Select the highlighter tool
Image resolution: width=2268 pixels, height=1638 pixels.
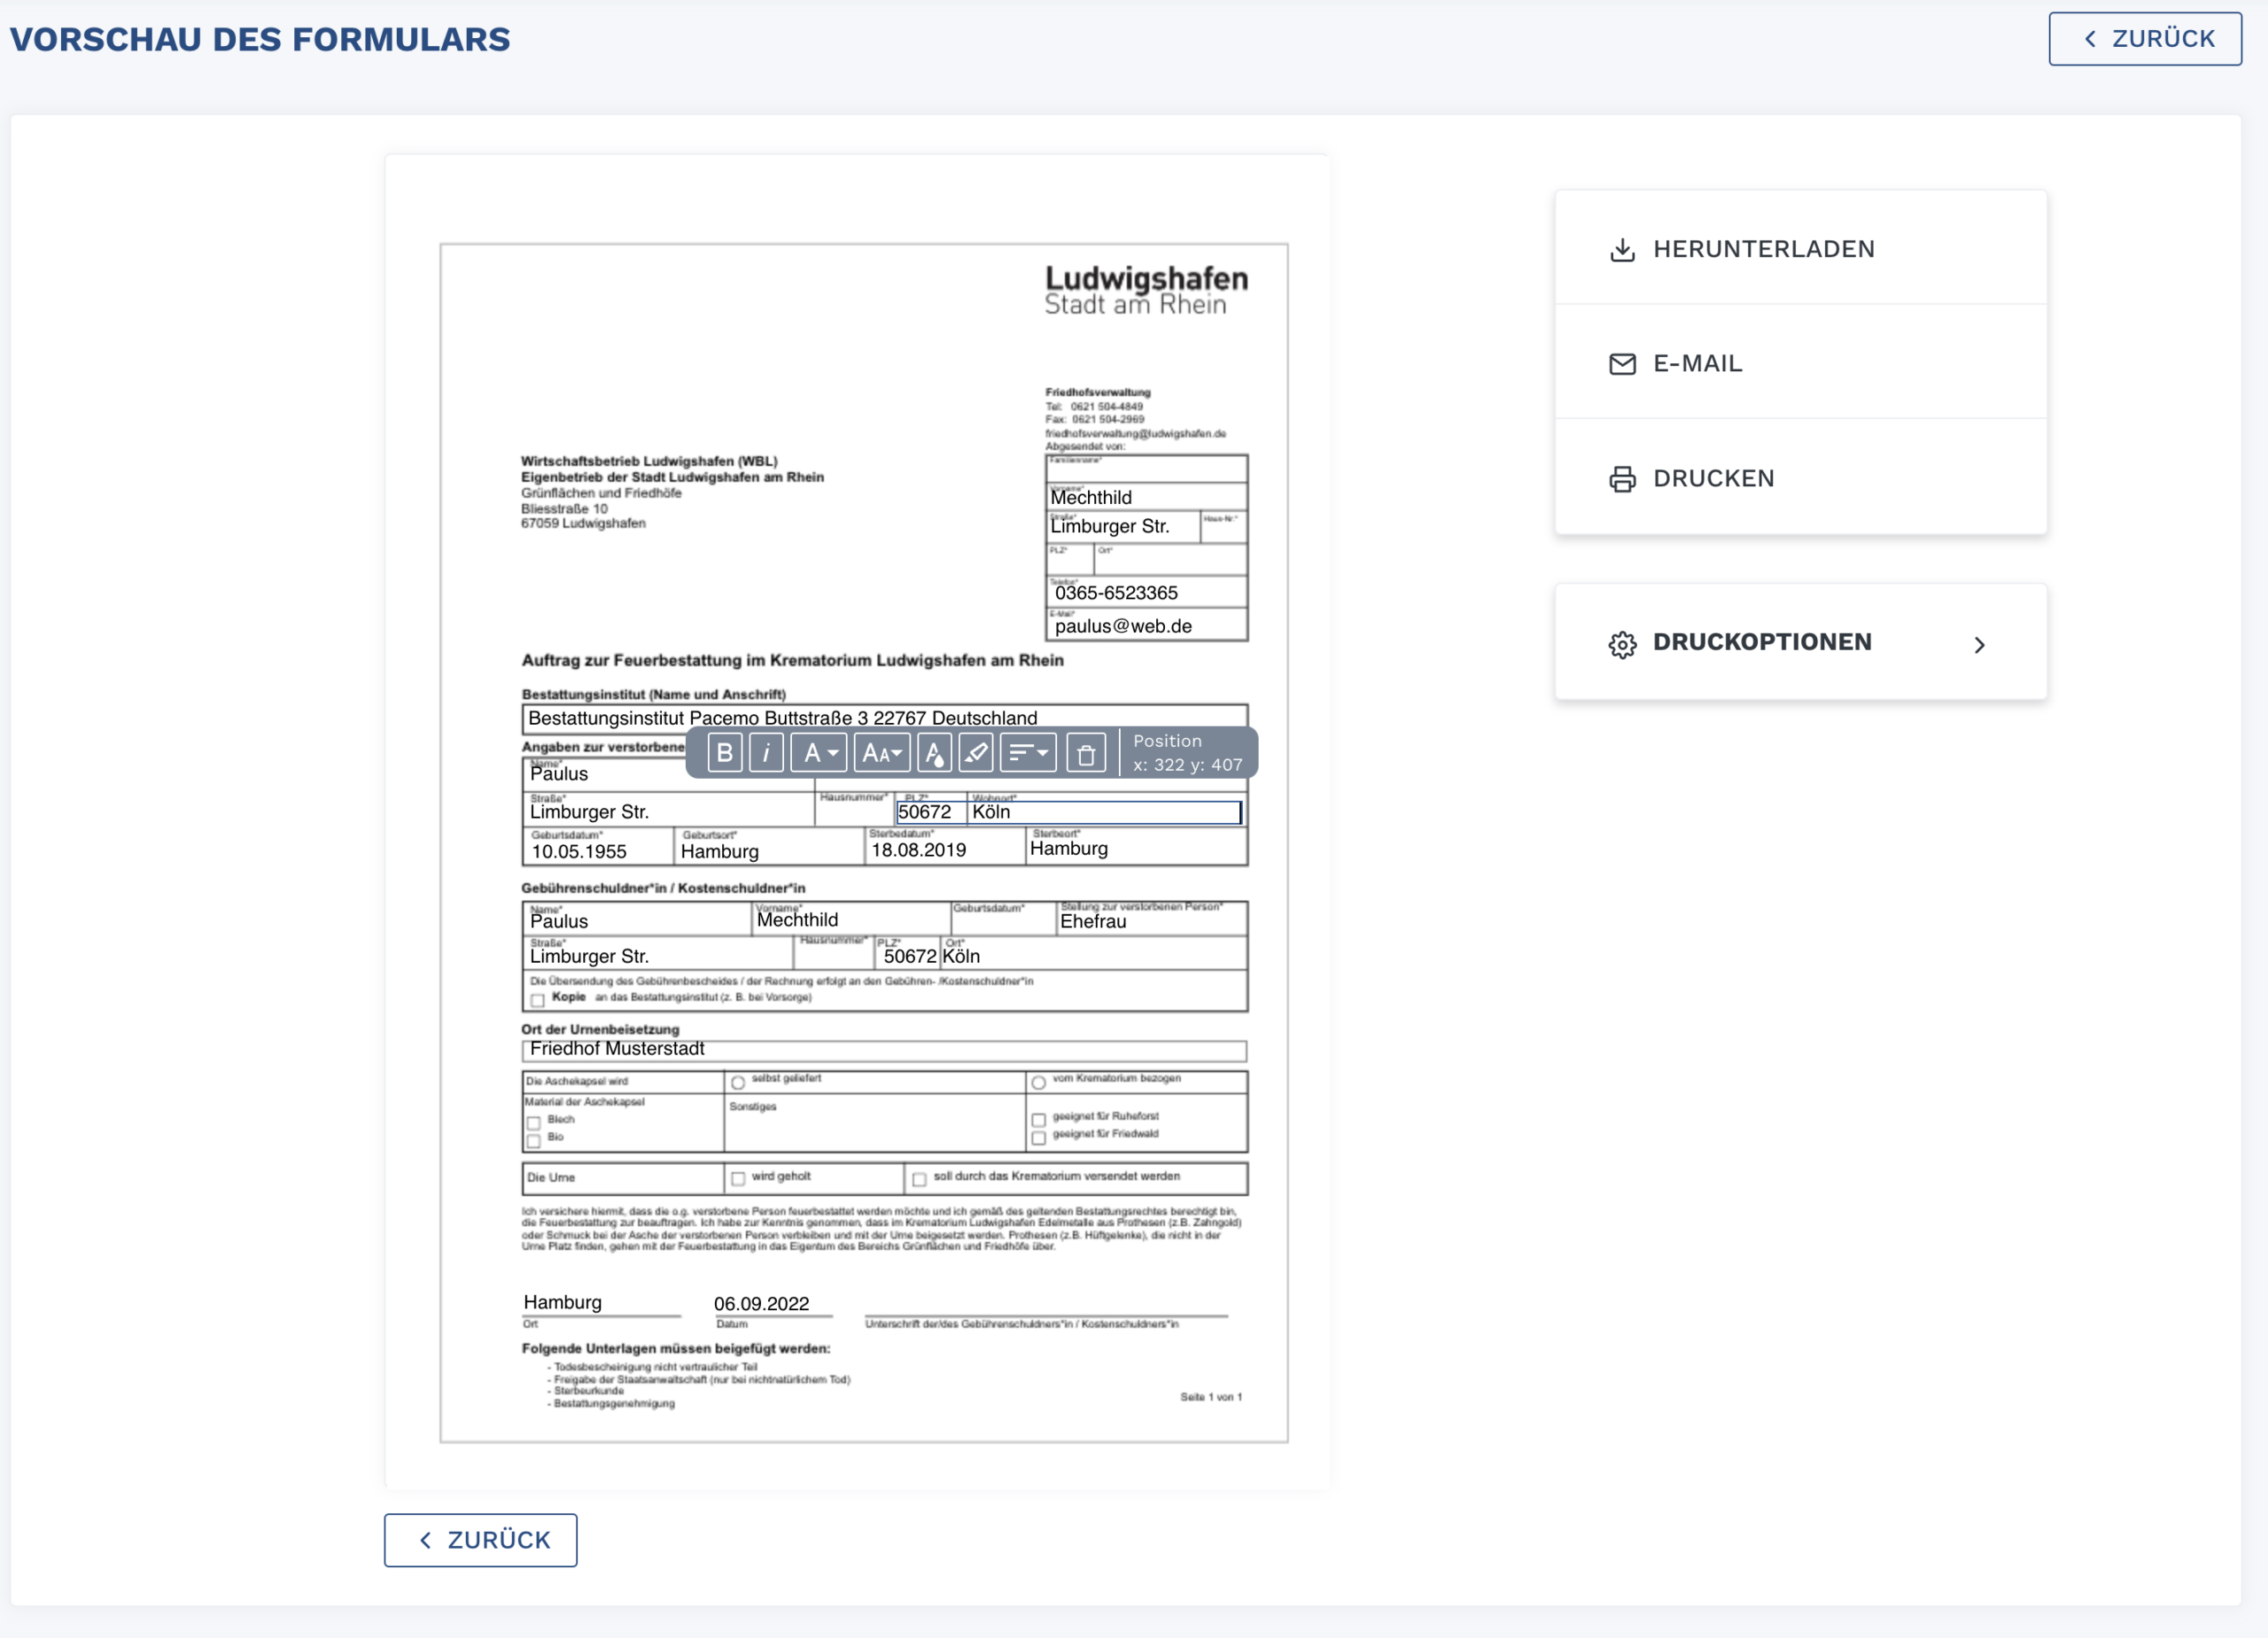pos(976,753)
